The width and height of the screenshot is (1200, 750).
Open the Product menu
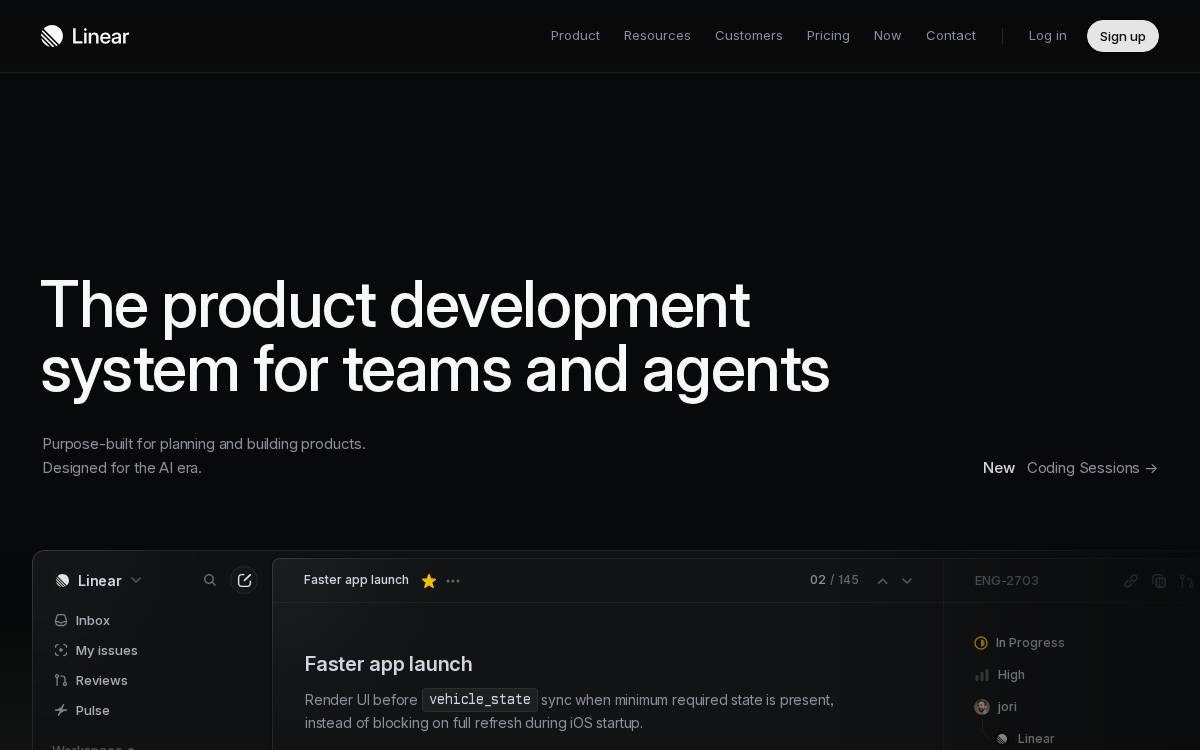tap(575, 36)
